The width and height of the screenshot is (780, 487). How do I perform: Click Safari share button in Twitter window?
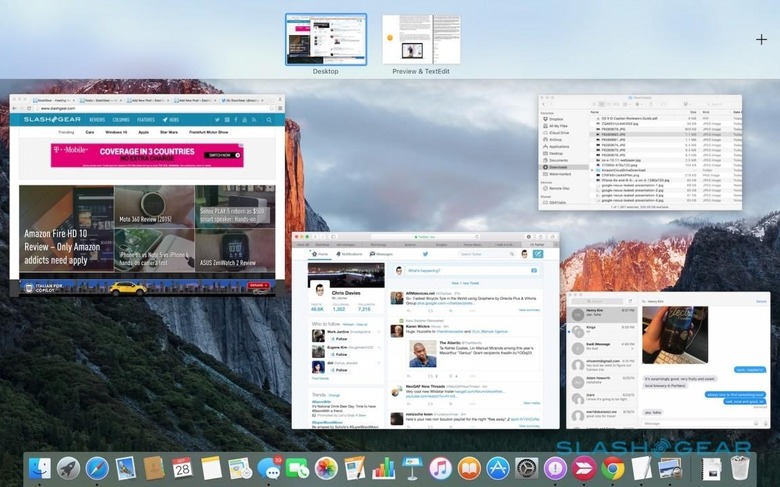(540, 237)
